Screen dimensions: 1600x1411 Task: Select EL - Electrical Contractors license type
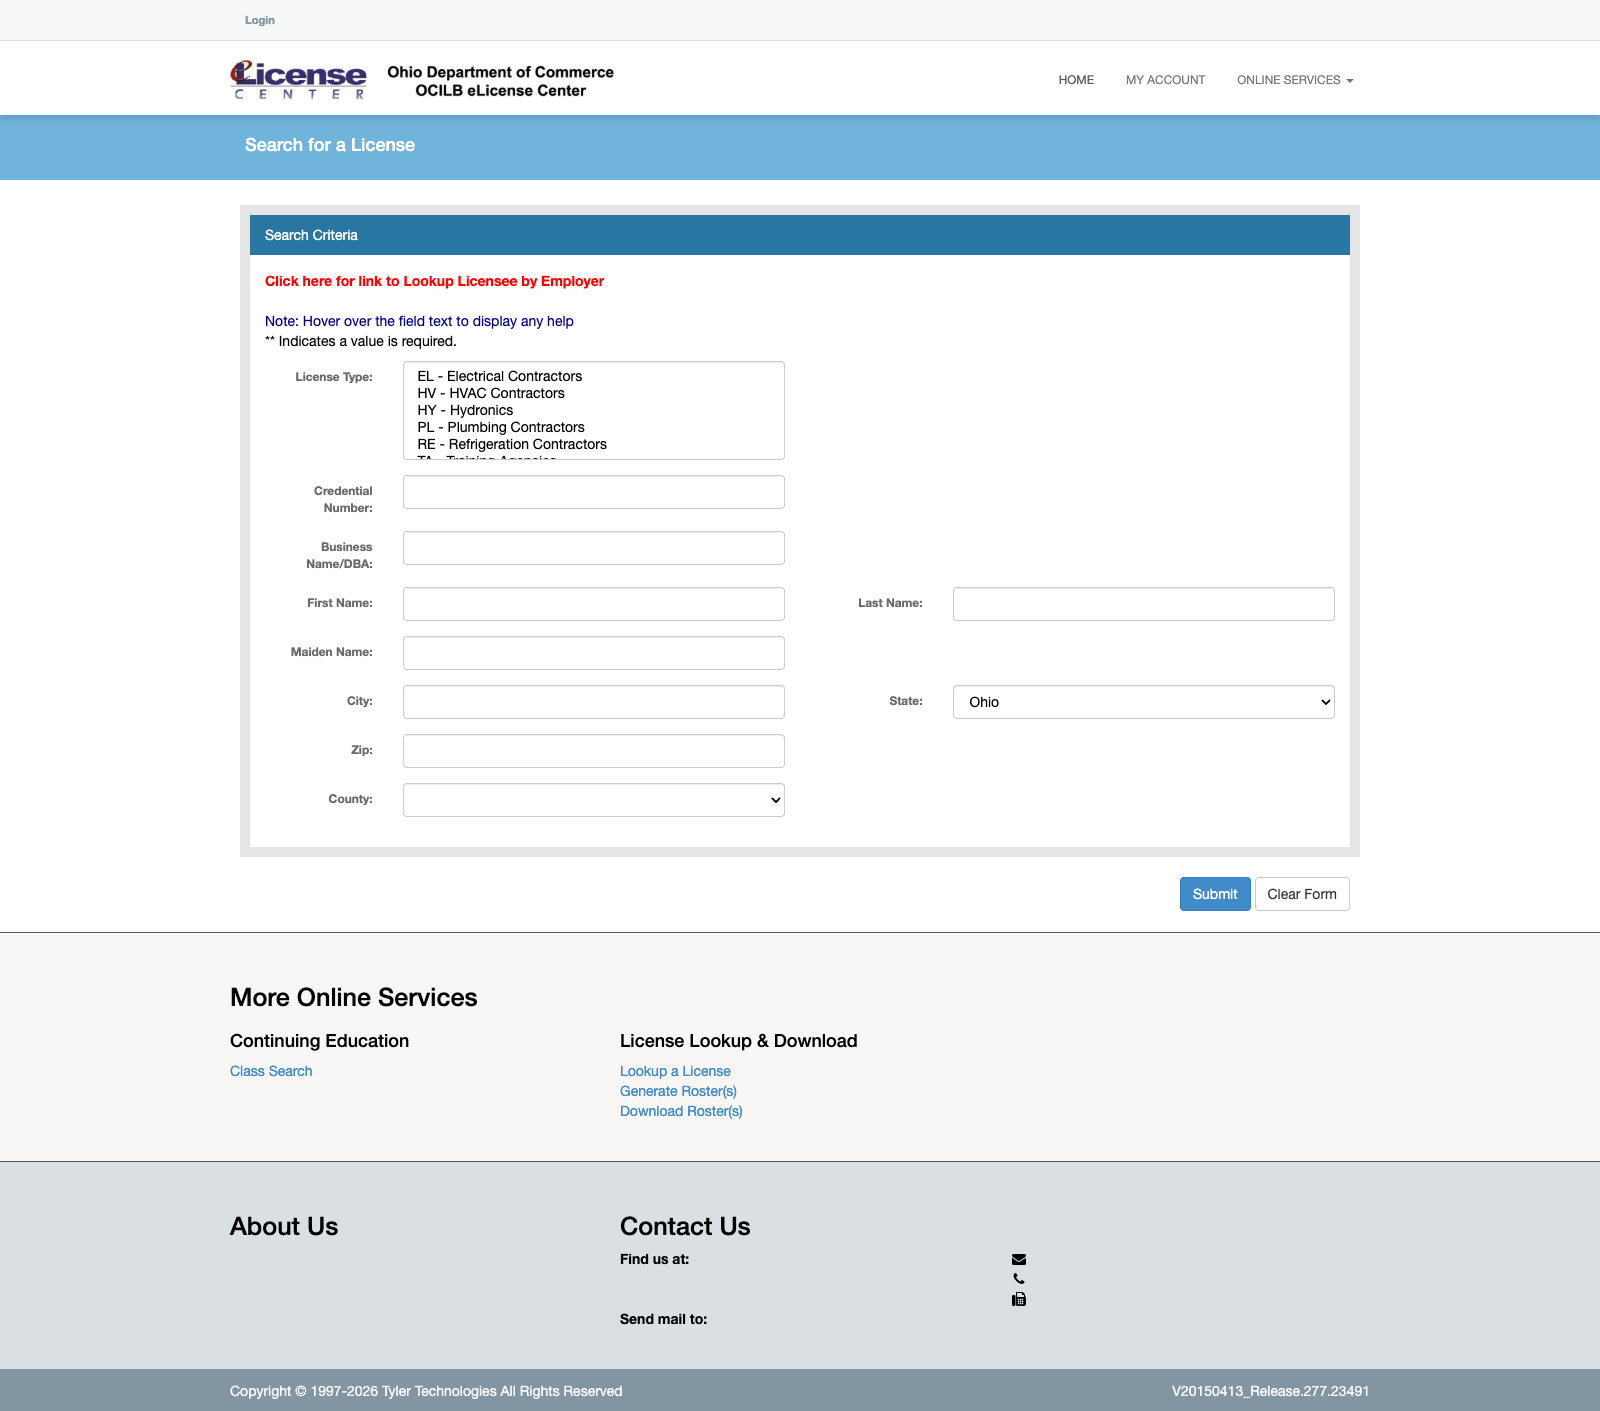[x=499, y=376]
